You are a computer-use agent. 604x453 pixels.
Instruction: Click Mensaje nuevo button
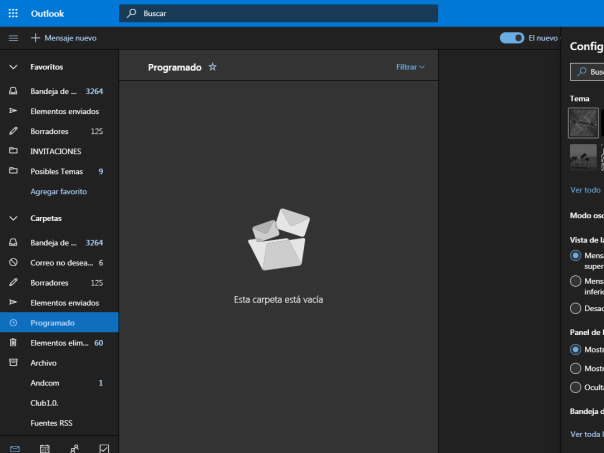click(x=63, y=38)
